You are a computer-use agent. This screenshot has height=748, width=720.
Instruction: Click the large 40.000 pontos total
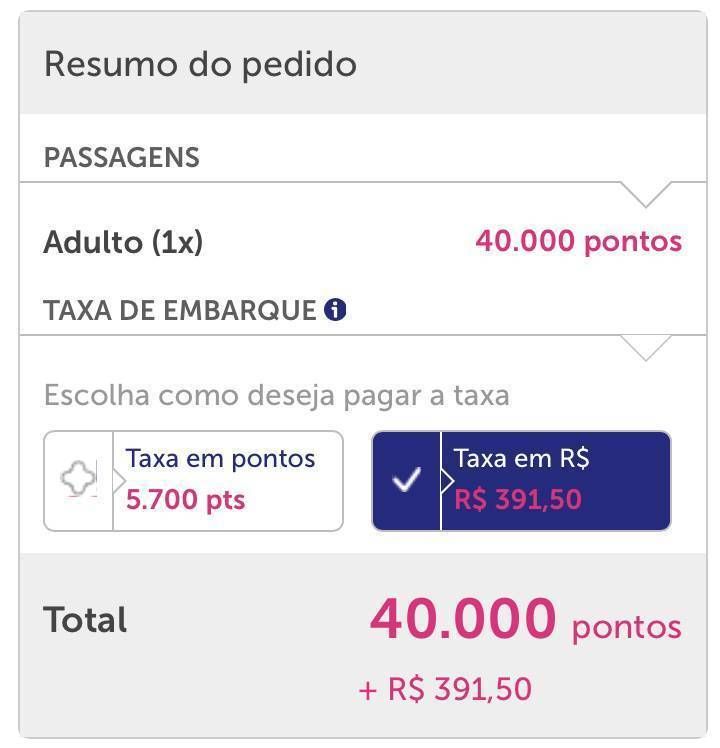point(526,620)
